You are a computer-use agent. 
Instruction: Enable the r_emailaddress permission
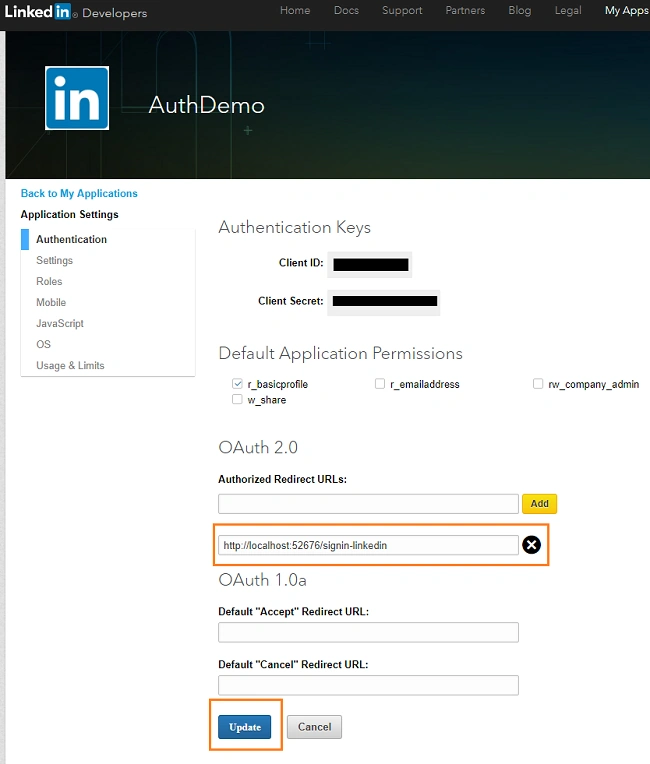click(x=380, y=384)
